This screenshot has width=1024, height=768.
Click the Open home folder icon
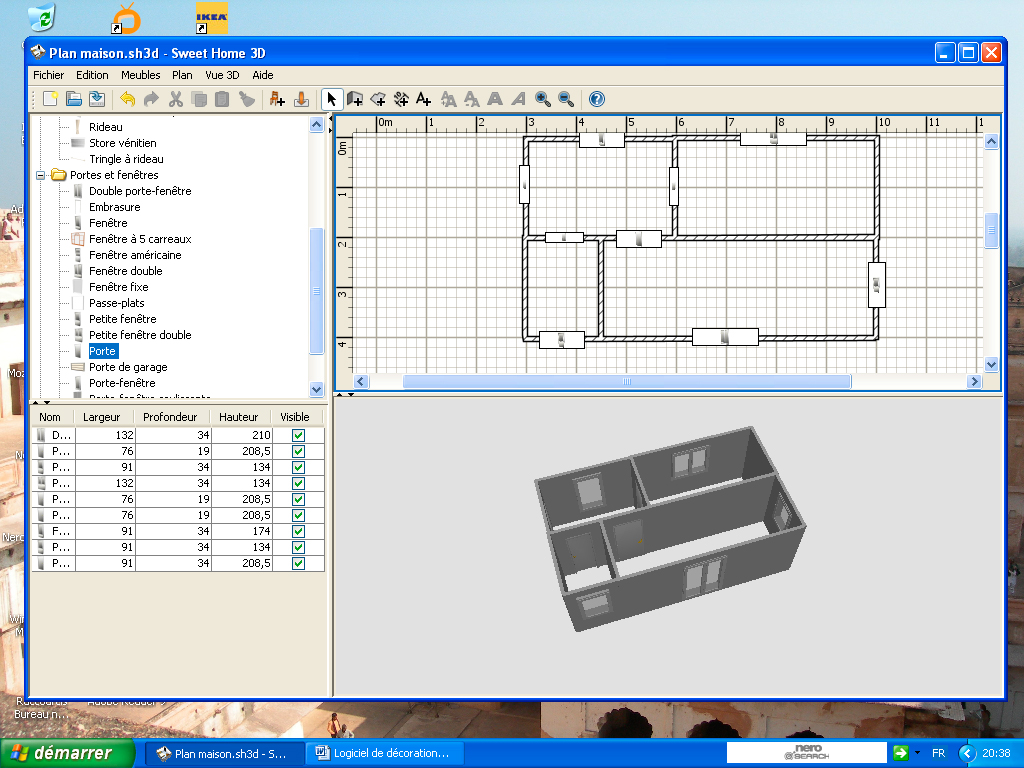point(74,99)
